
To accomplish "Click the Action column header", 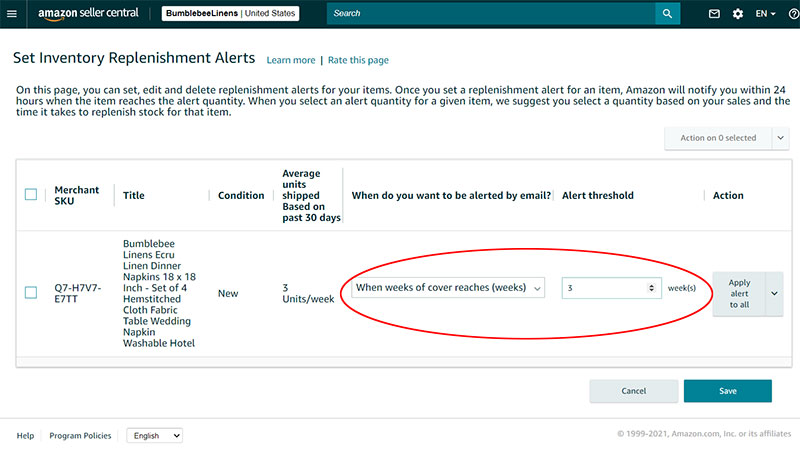I will (728, 195).
